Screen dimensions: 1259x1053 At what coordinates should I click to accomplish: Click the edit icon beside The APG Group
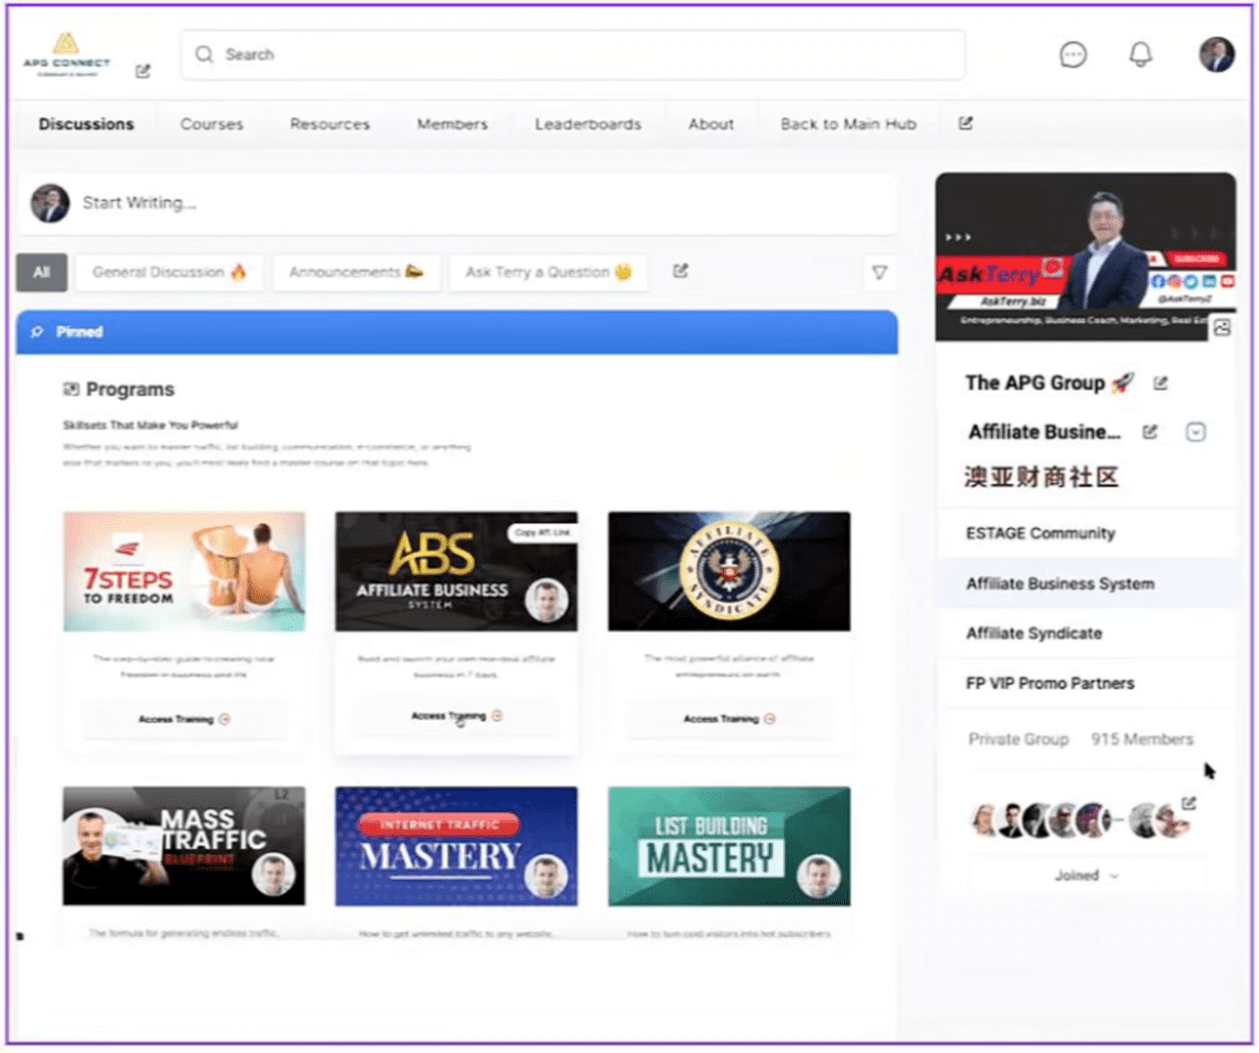(1160, 383)
